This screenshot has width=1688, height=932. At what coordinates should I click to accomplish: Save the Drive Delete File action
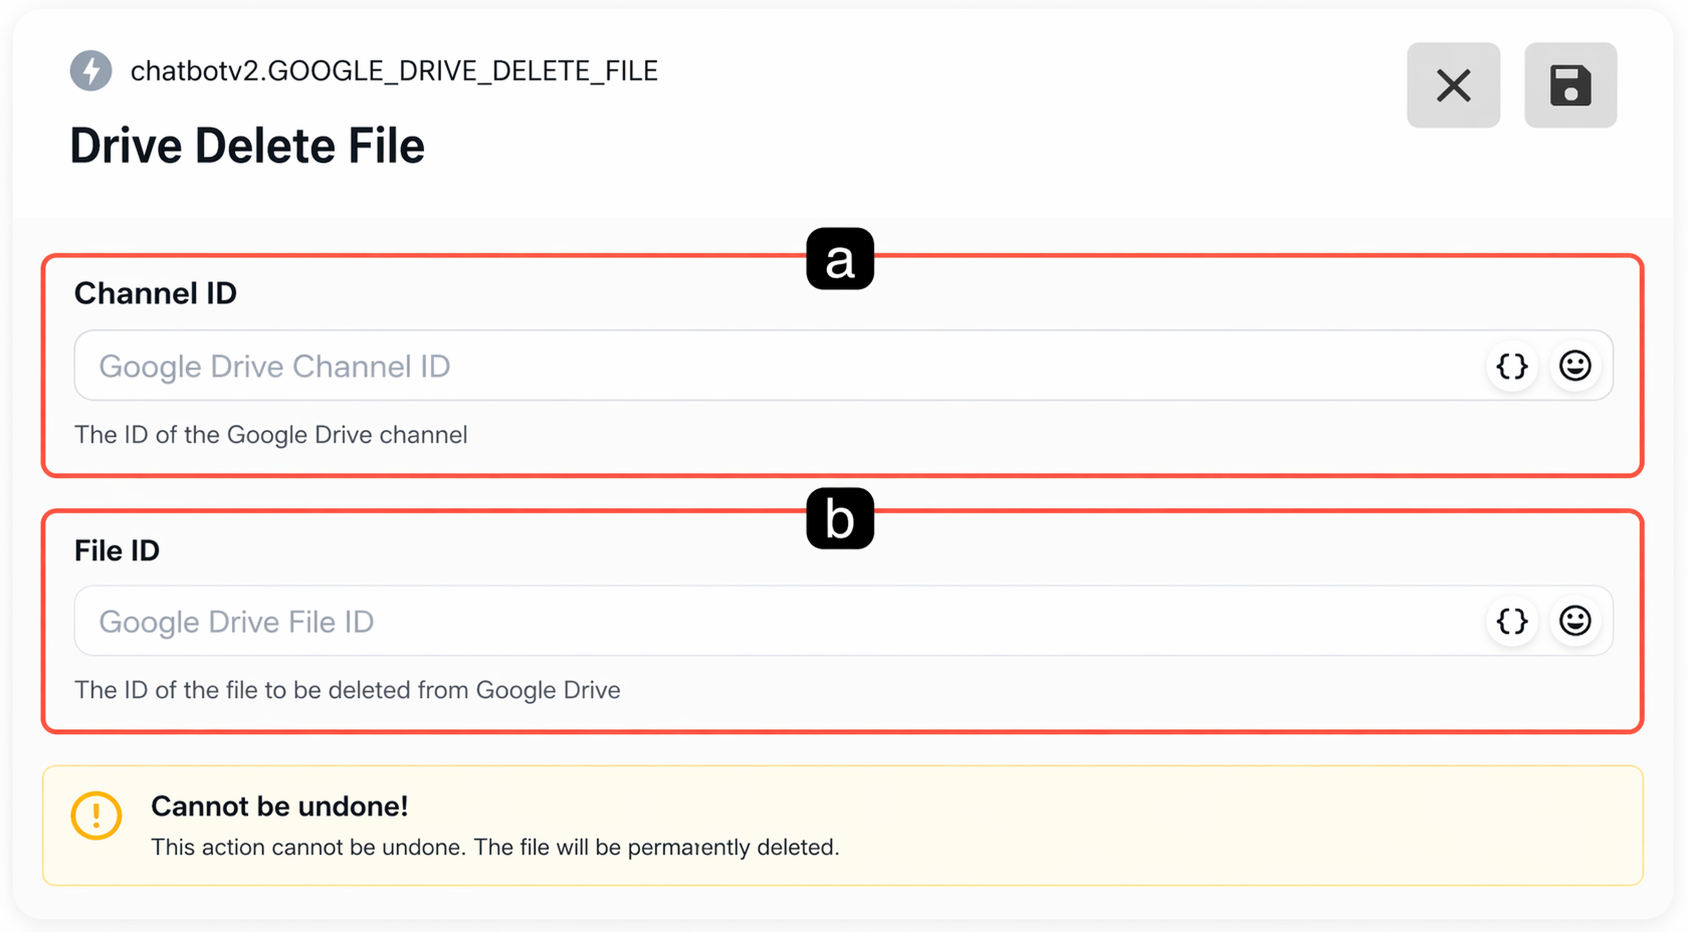point(1570,85)
